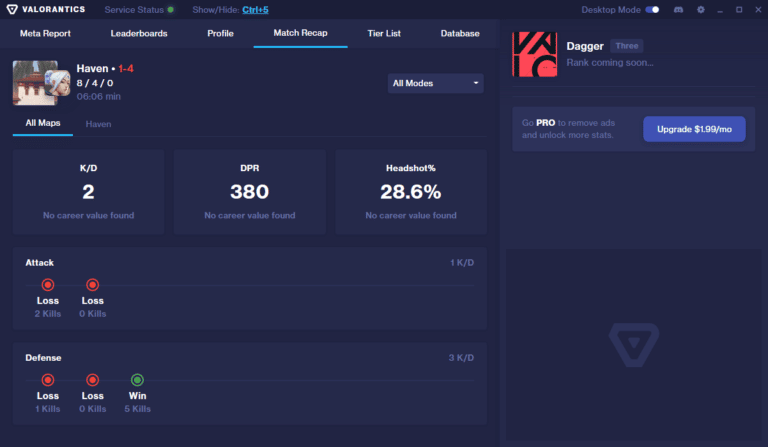Open settings via gear icon
The height and width of the screenshot is (447, 768).
(701, 10)
